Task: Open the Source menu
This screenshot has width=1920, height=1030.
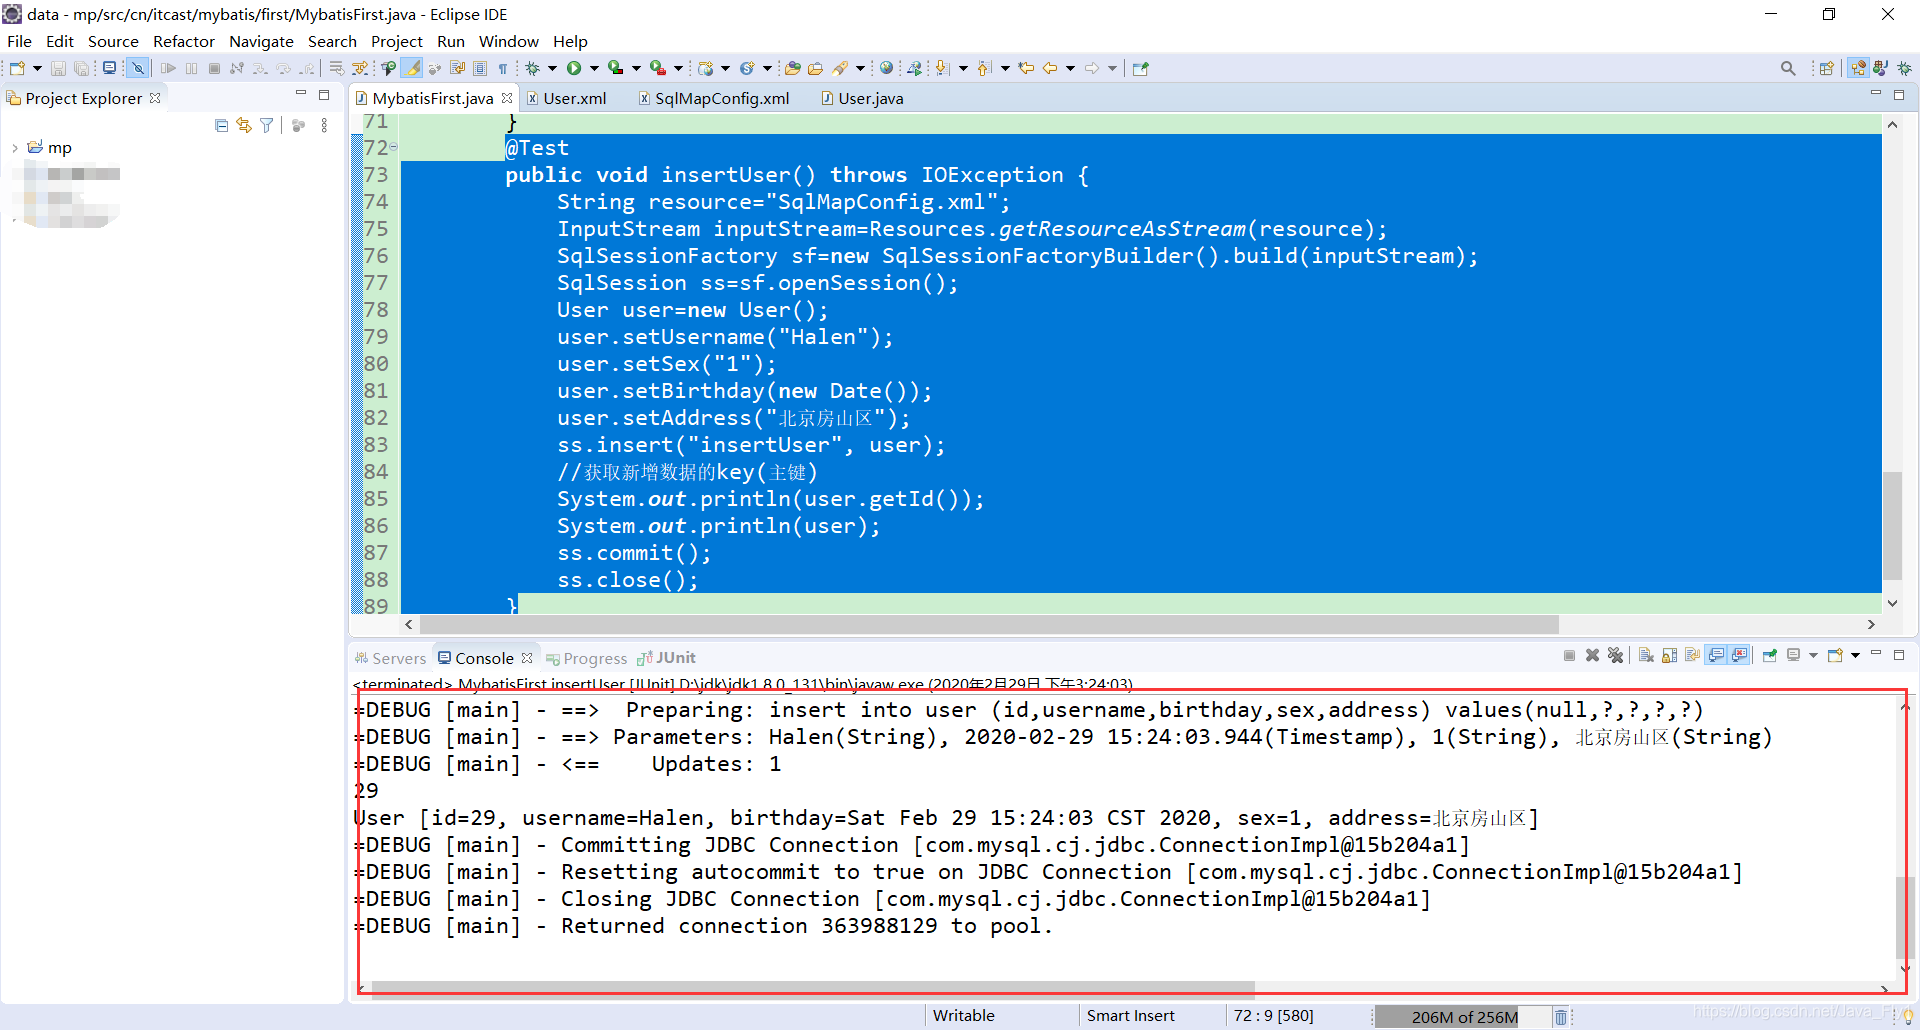Action: pos(113,41)
